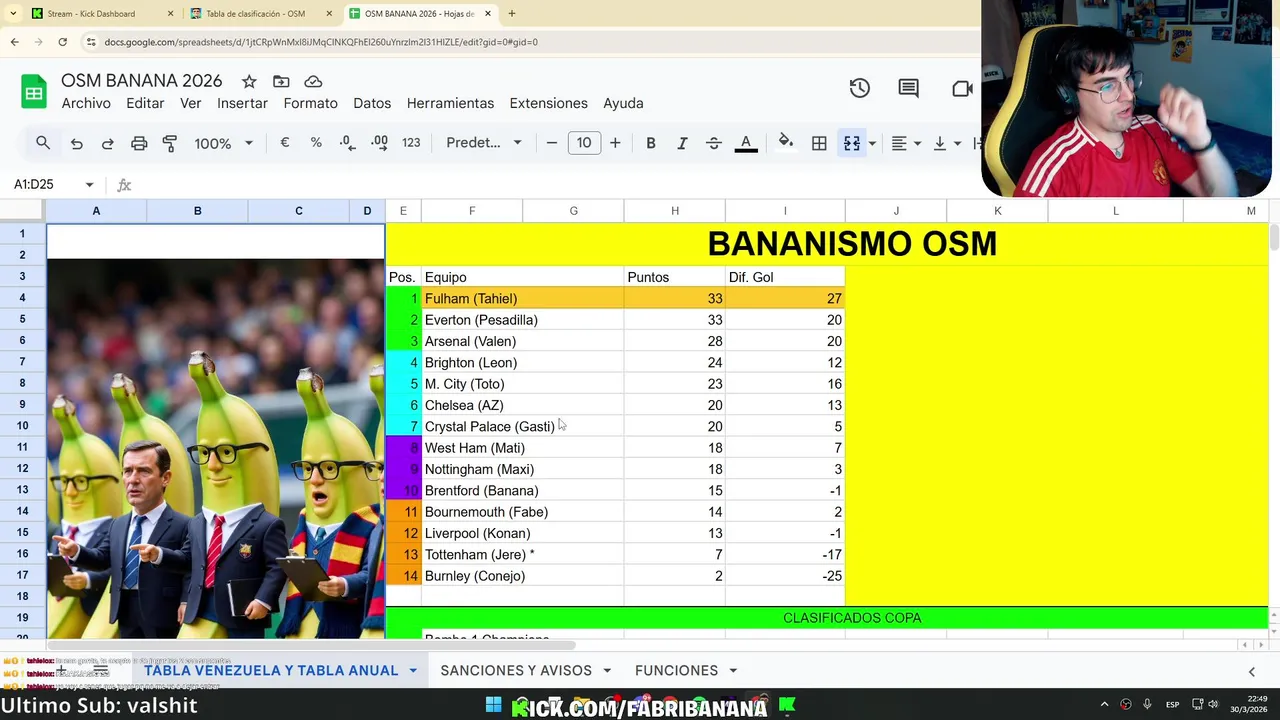Viewport: 1280px width, 720px height.
Task: Select column H header
Action: pos(675,211)
